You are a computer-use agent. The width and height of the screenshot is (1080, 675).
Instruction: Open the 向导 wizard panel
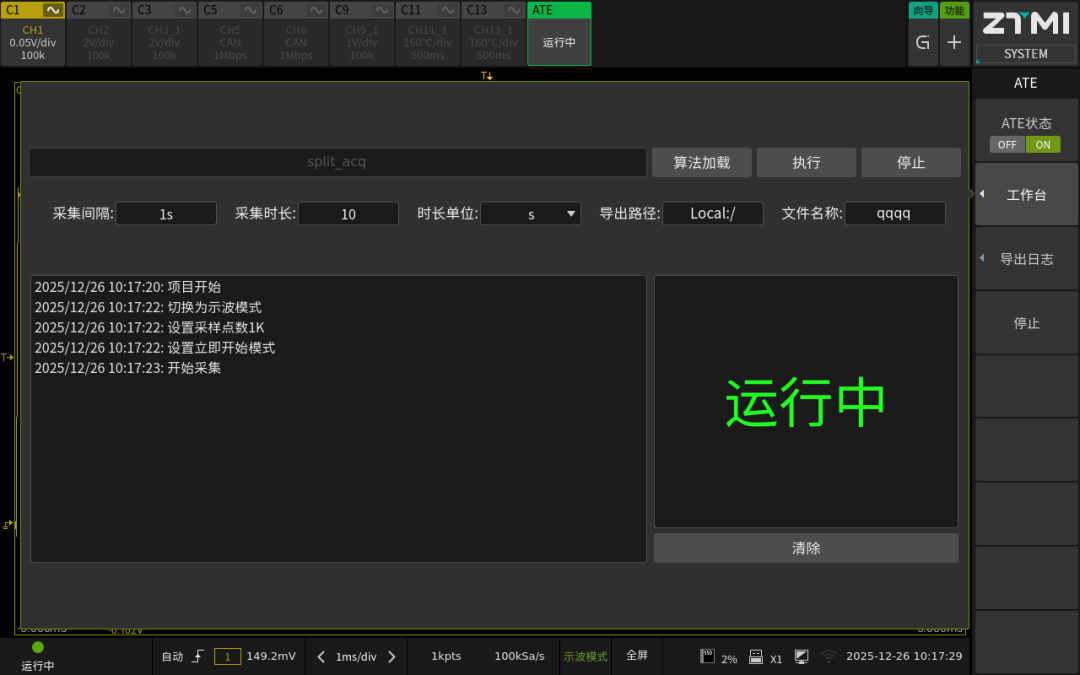click(x=923, y=11)
